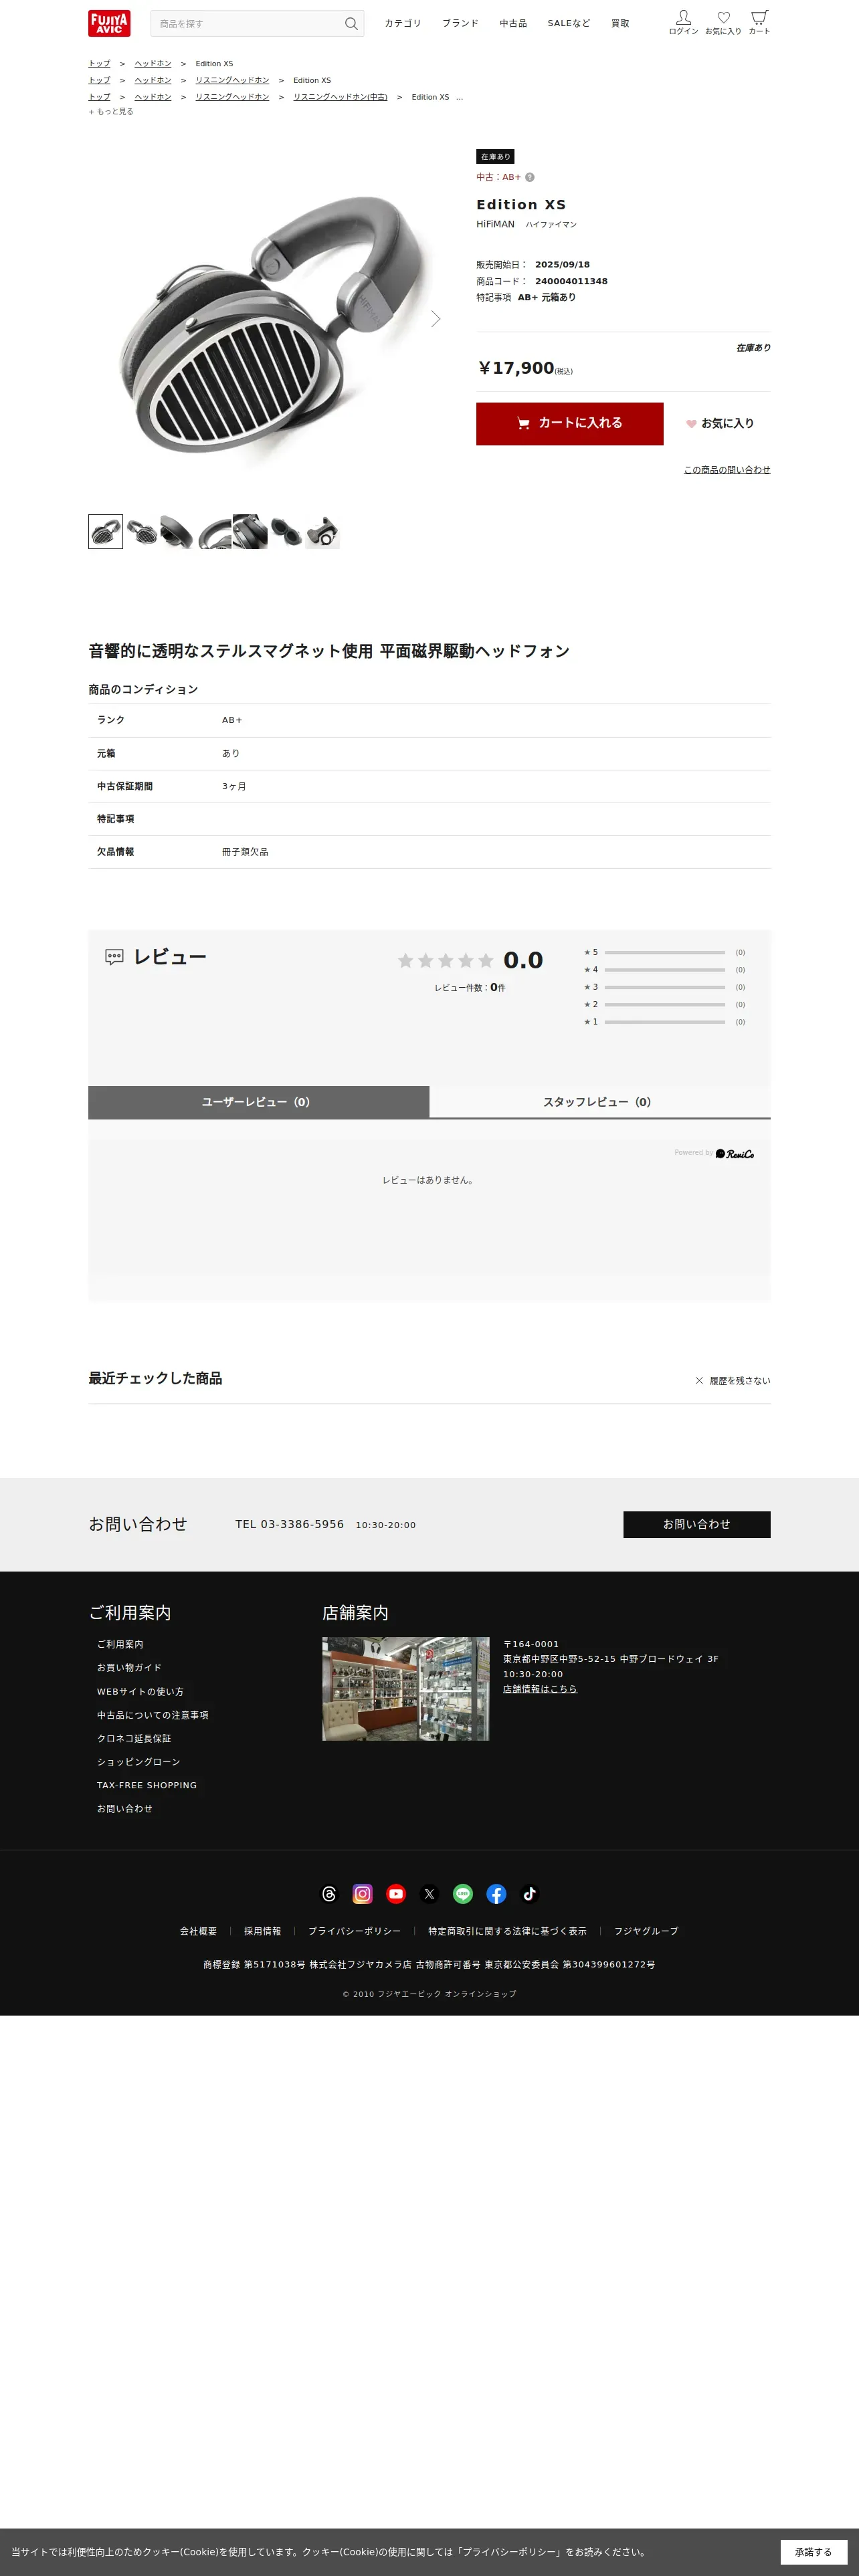859x2576 pixels.
Task: Open プライバシーポリシー footer link
Action: pos(355,1931)
